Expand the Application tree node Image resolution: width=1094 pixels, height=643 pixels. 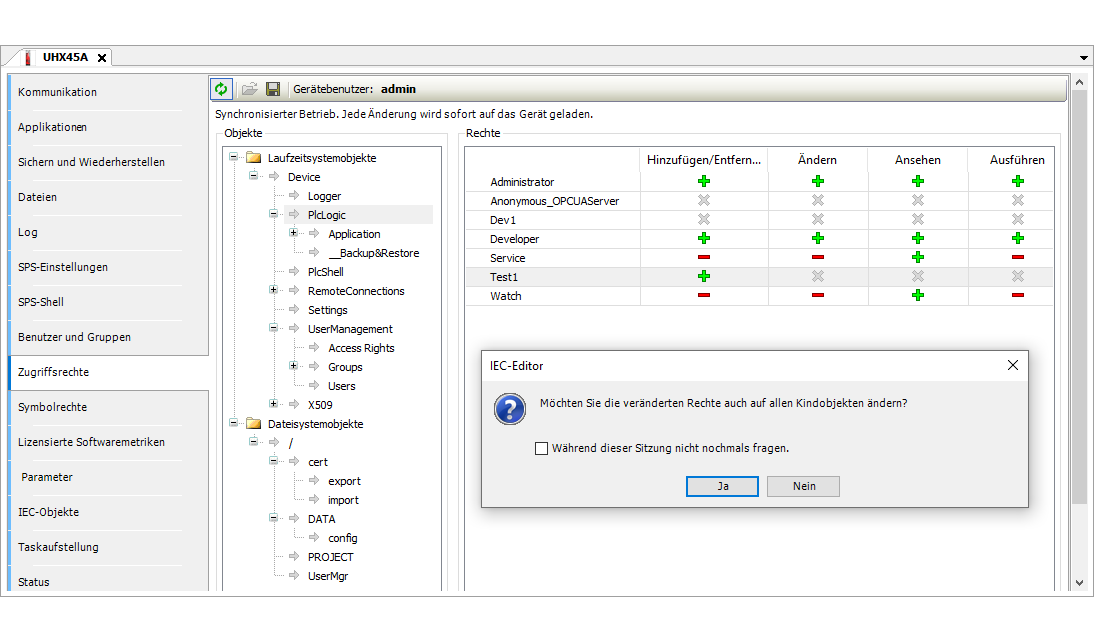pos(294,234)
